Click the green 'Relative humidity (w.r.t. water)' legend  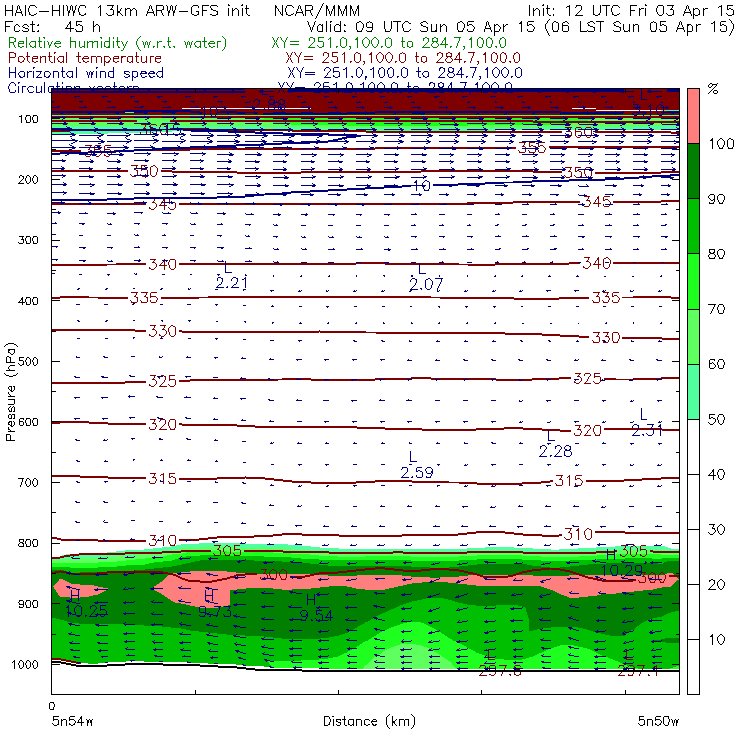point(118,43)
